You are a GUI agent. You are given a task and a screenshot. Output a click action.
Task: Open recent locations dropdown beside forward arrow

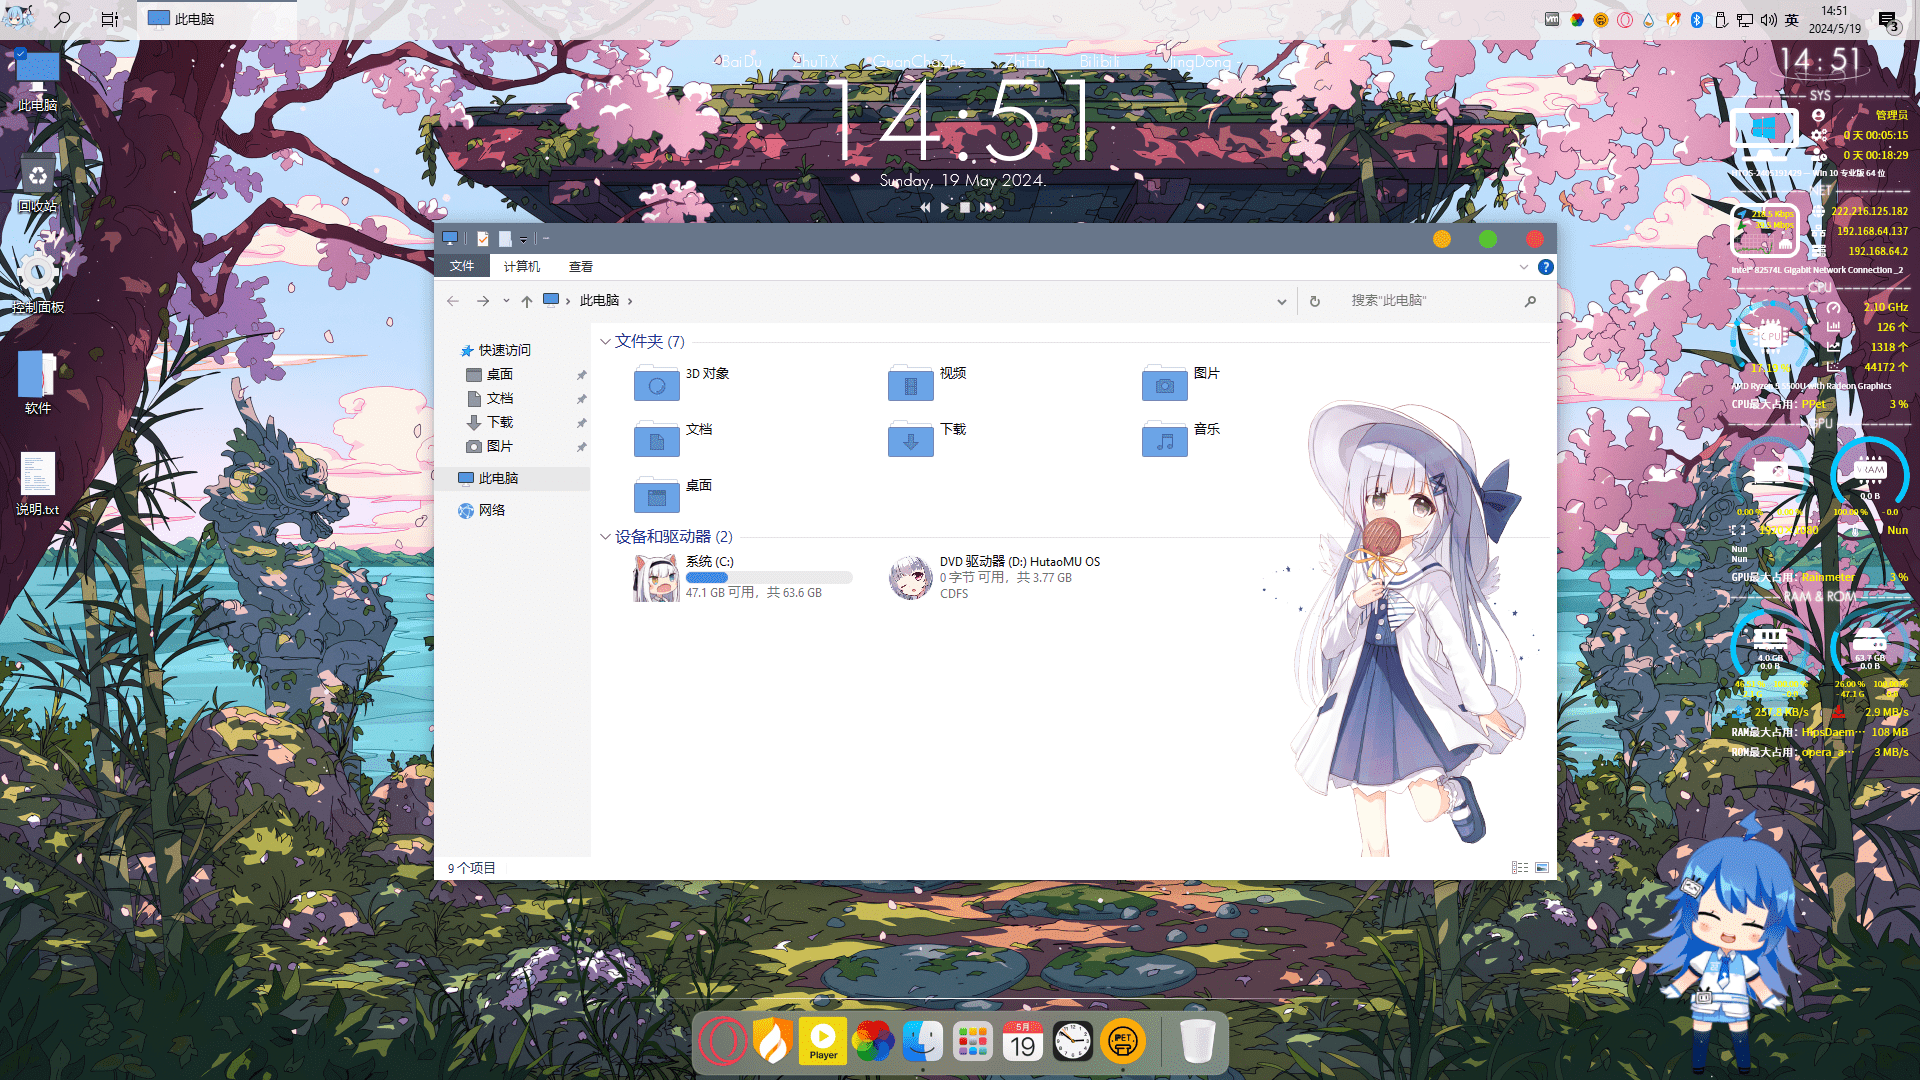tap(506, 301)
